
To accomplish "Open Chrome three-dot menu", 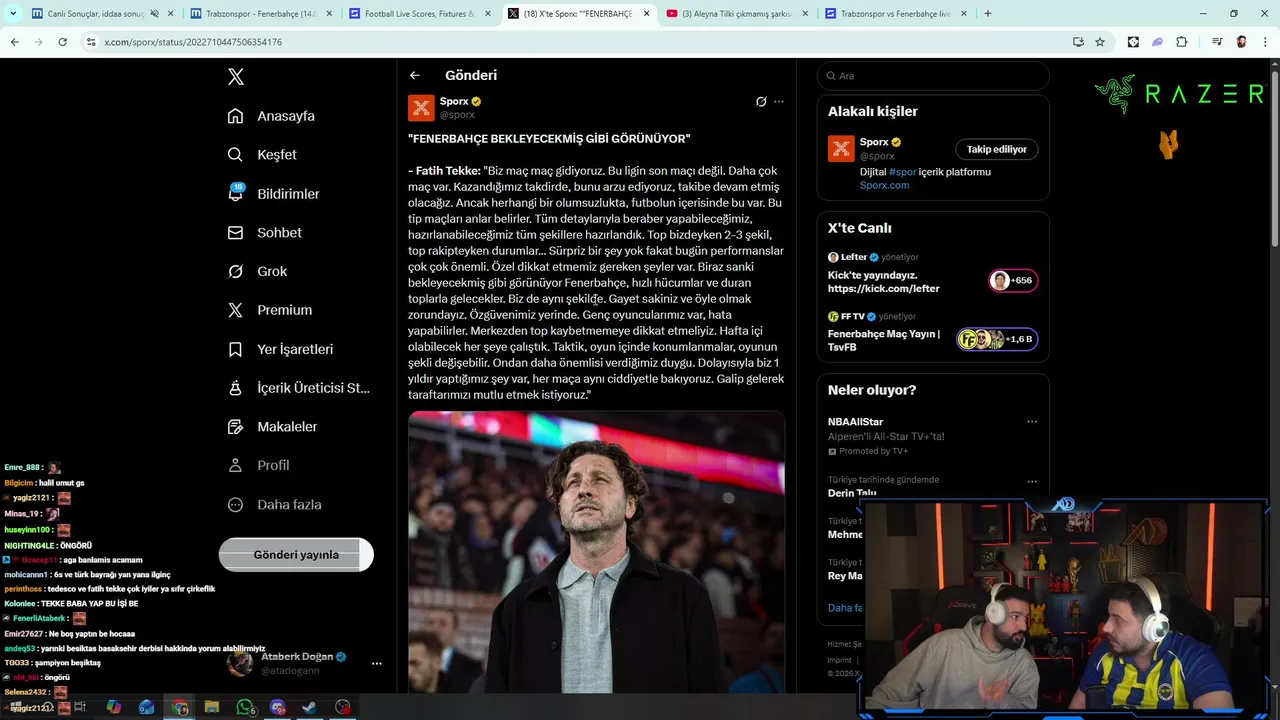I will point(1265,42).
